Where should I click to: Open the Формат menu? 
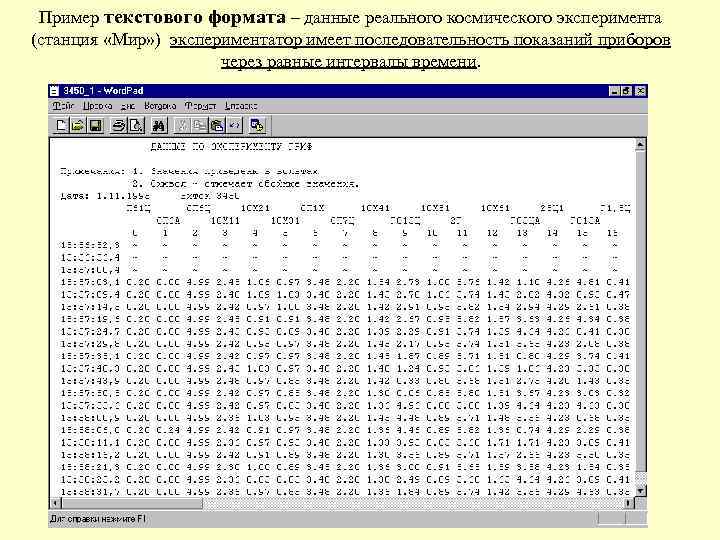200,106
